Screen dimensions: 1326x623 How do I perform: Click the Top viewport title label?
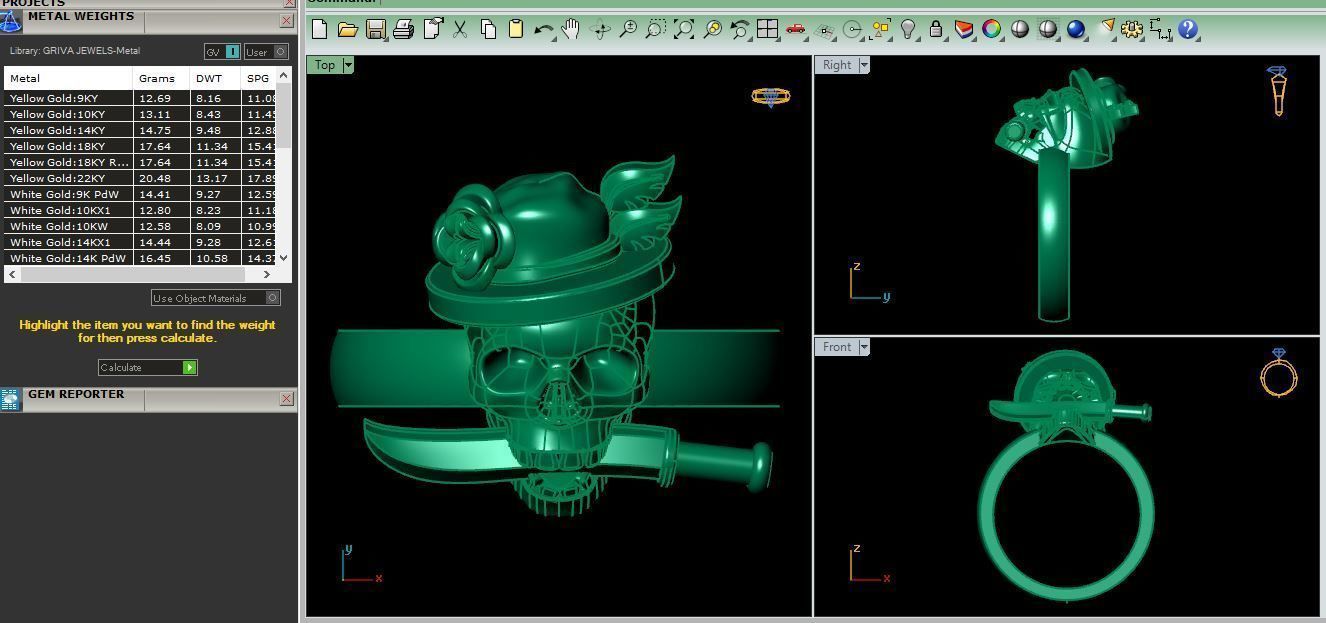pos(325,65)
